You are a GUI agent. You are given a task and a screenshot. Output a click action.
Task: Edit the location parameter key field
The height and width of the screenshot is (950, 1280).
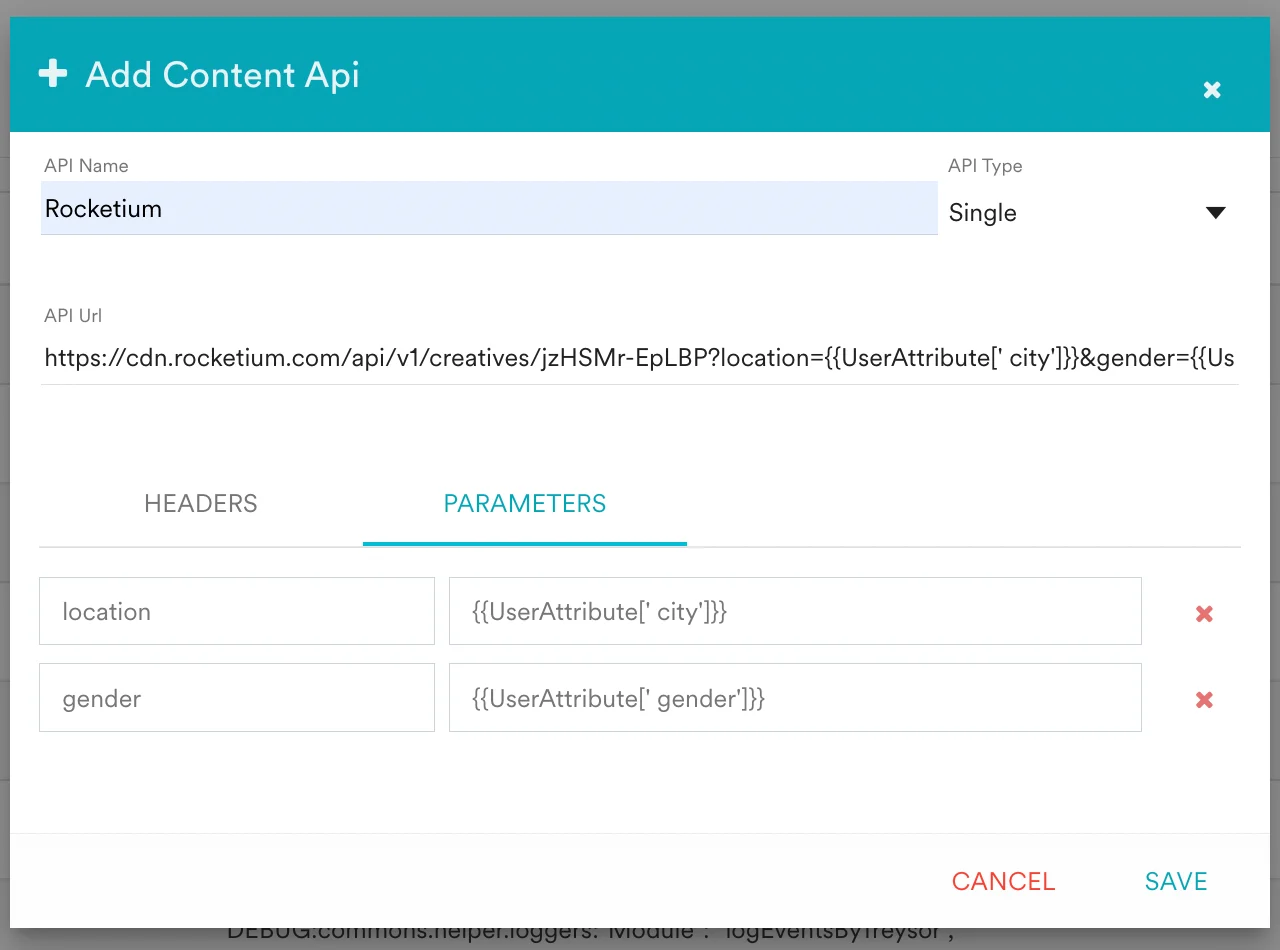tap(237, 611)
